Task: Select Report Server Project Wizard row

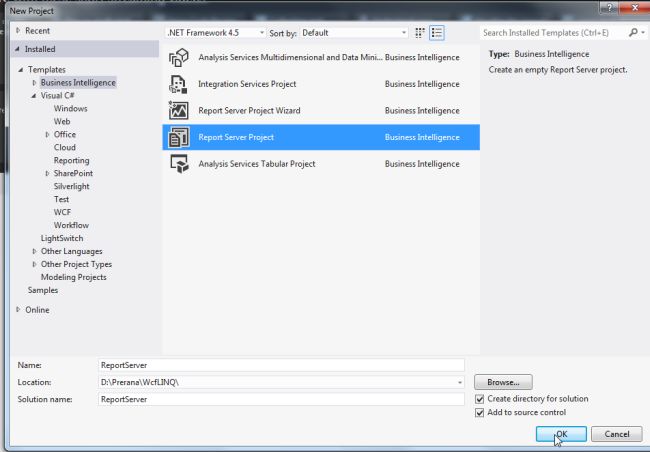Action: coord(321,111)
